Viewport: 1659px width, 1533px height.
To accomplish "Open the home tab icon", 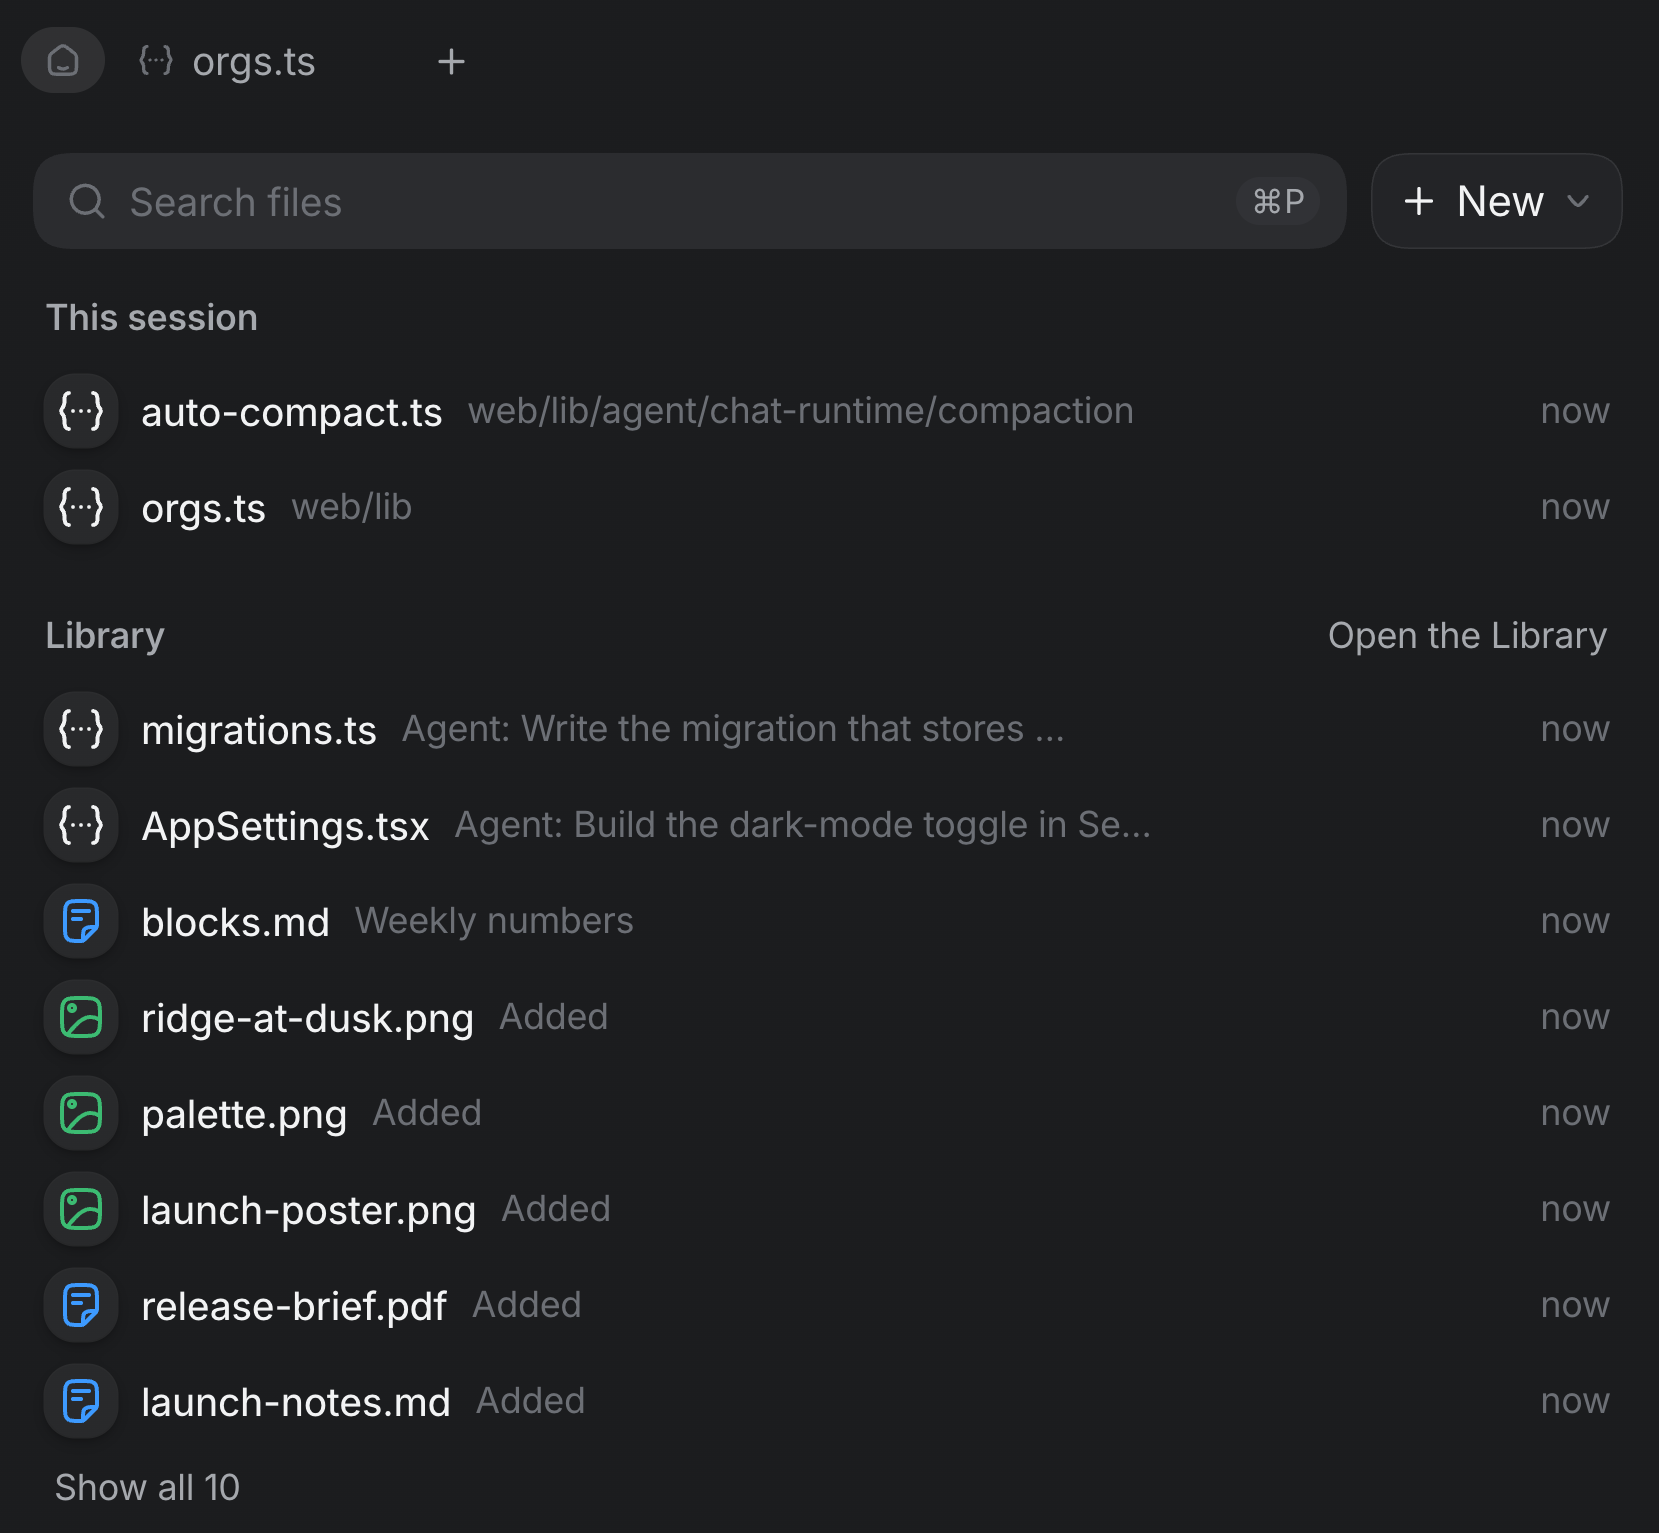I will [63, 61].
